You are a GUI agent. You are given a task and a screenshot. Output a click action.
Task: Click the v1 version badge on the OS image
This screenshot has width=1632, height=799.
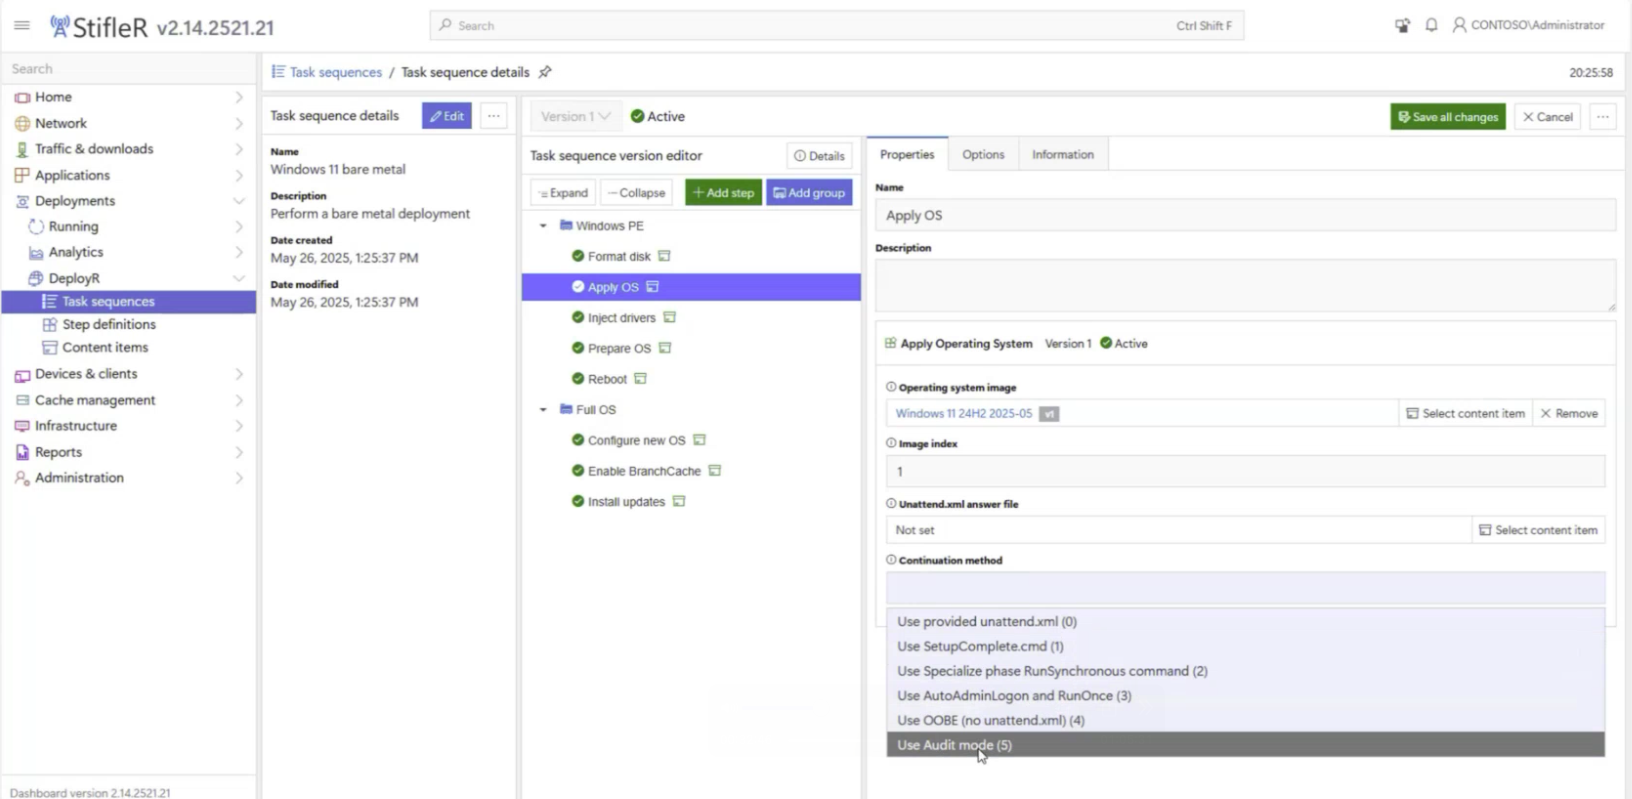[1049, 414]
